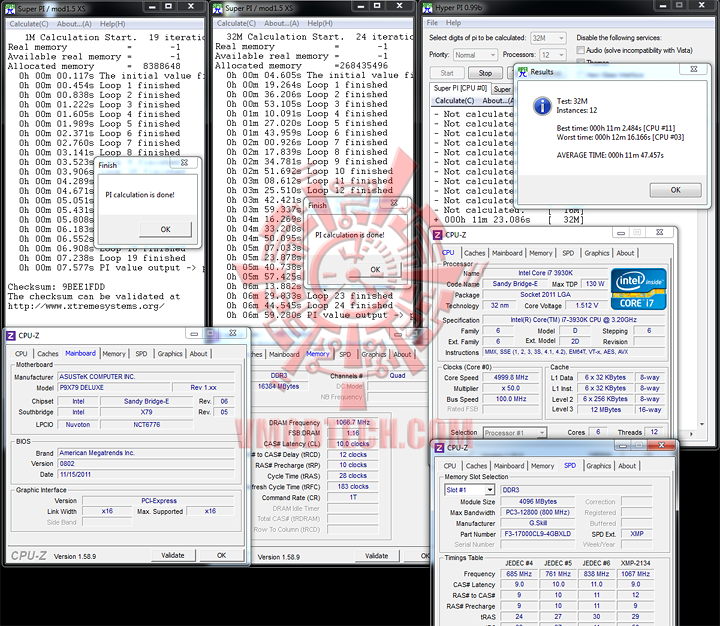The image size is (720, 626).
Task: Click the LPCIO value NCT6776
Action: 146,425
